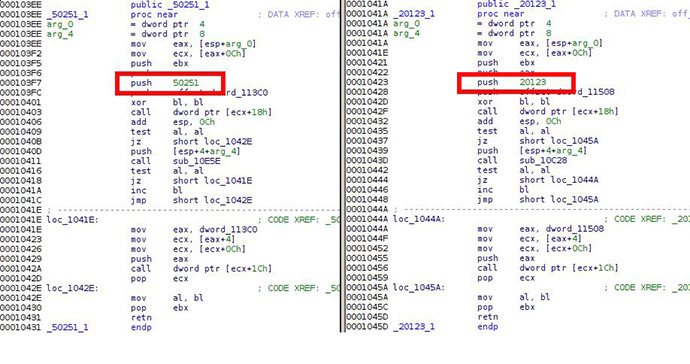Follow 'loc_1042E' in the jz at 0001040B
This screenshot has height=364, width=690.
(228, 141)
